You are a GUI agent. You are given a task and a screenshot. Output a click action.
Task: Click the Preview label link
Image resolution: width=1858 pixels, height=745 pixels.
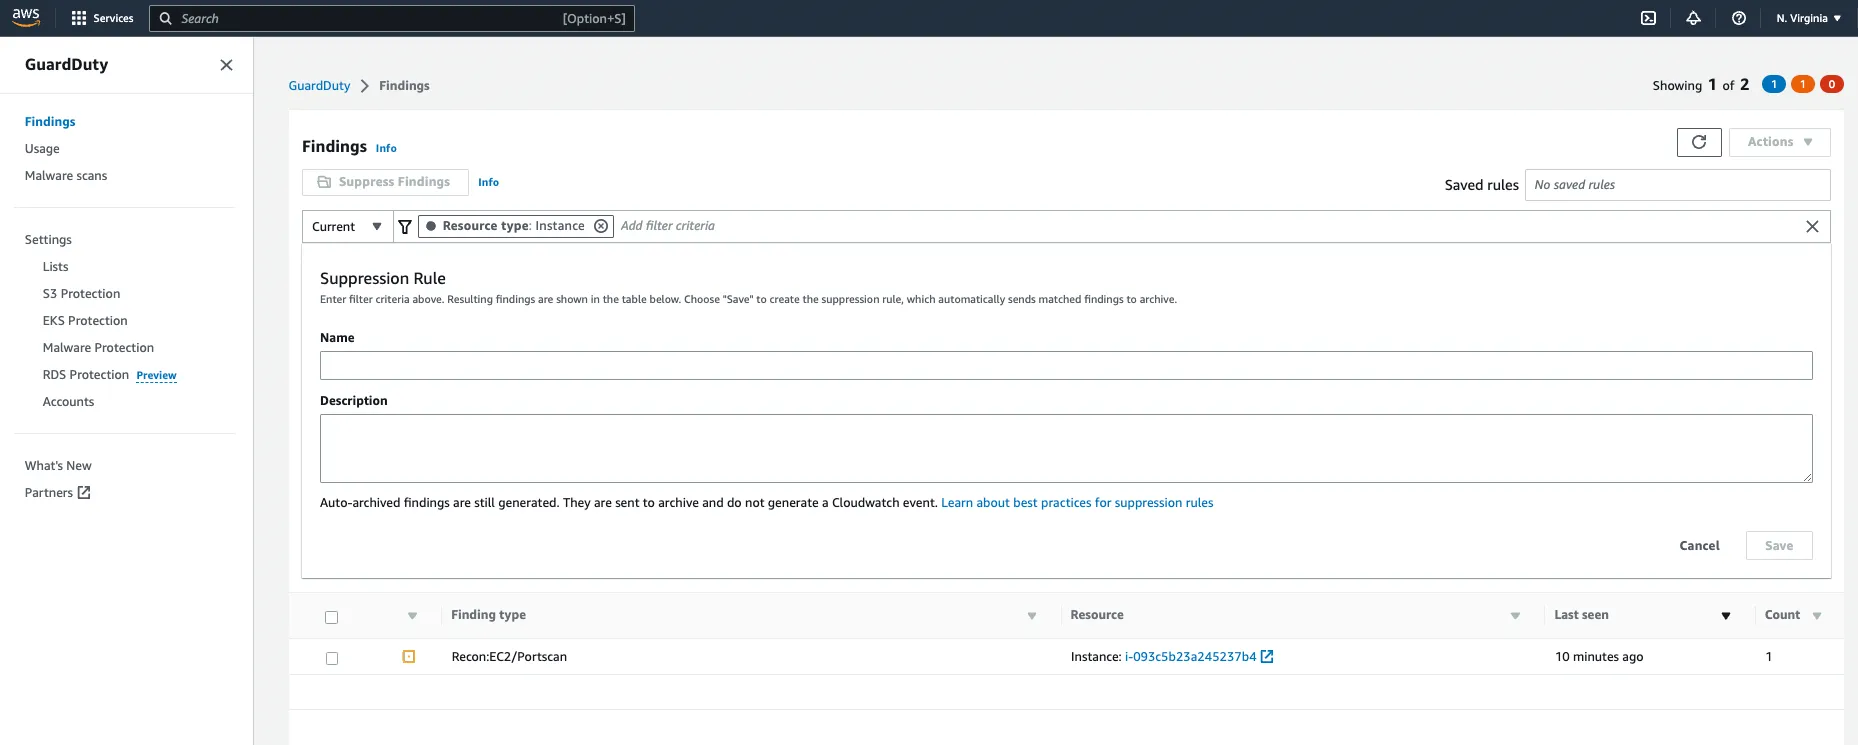(x=156, y=375)
